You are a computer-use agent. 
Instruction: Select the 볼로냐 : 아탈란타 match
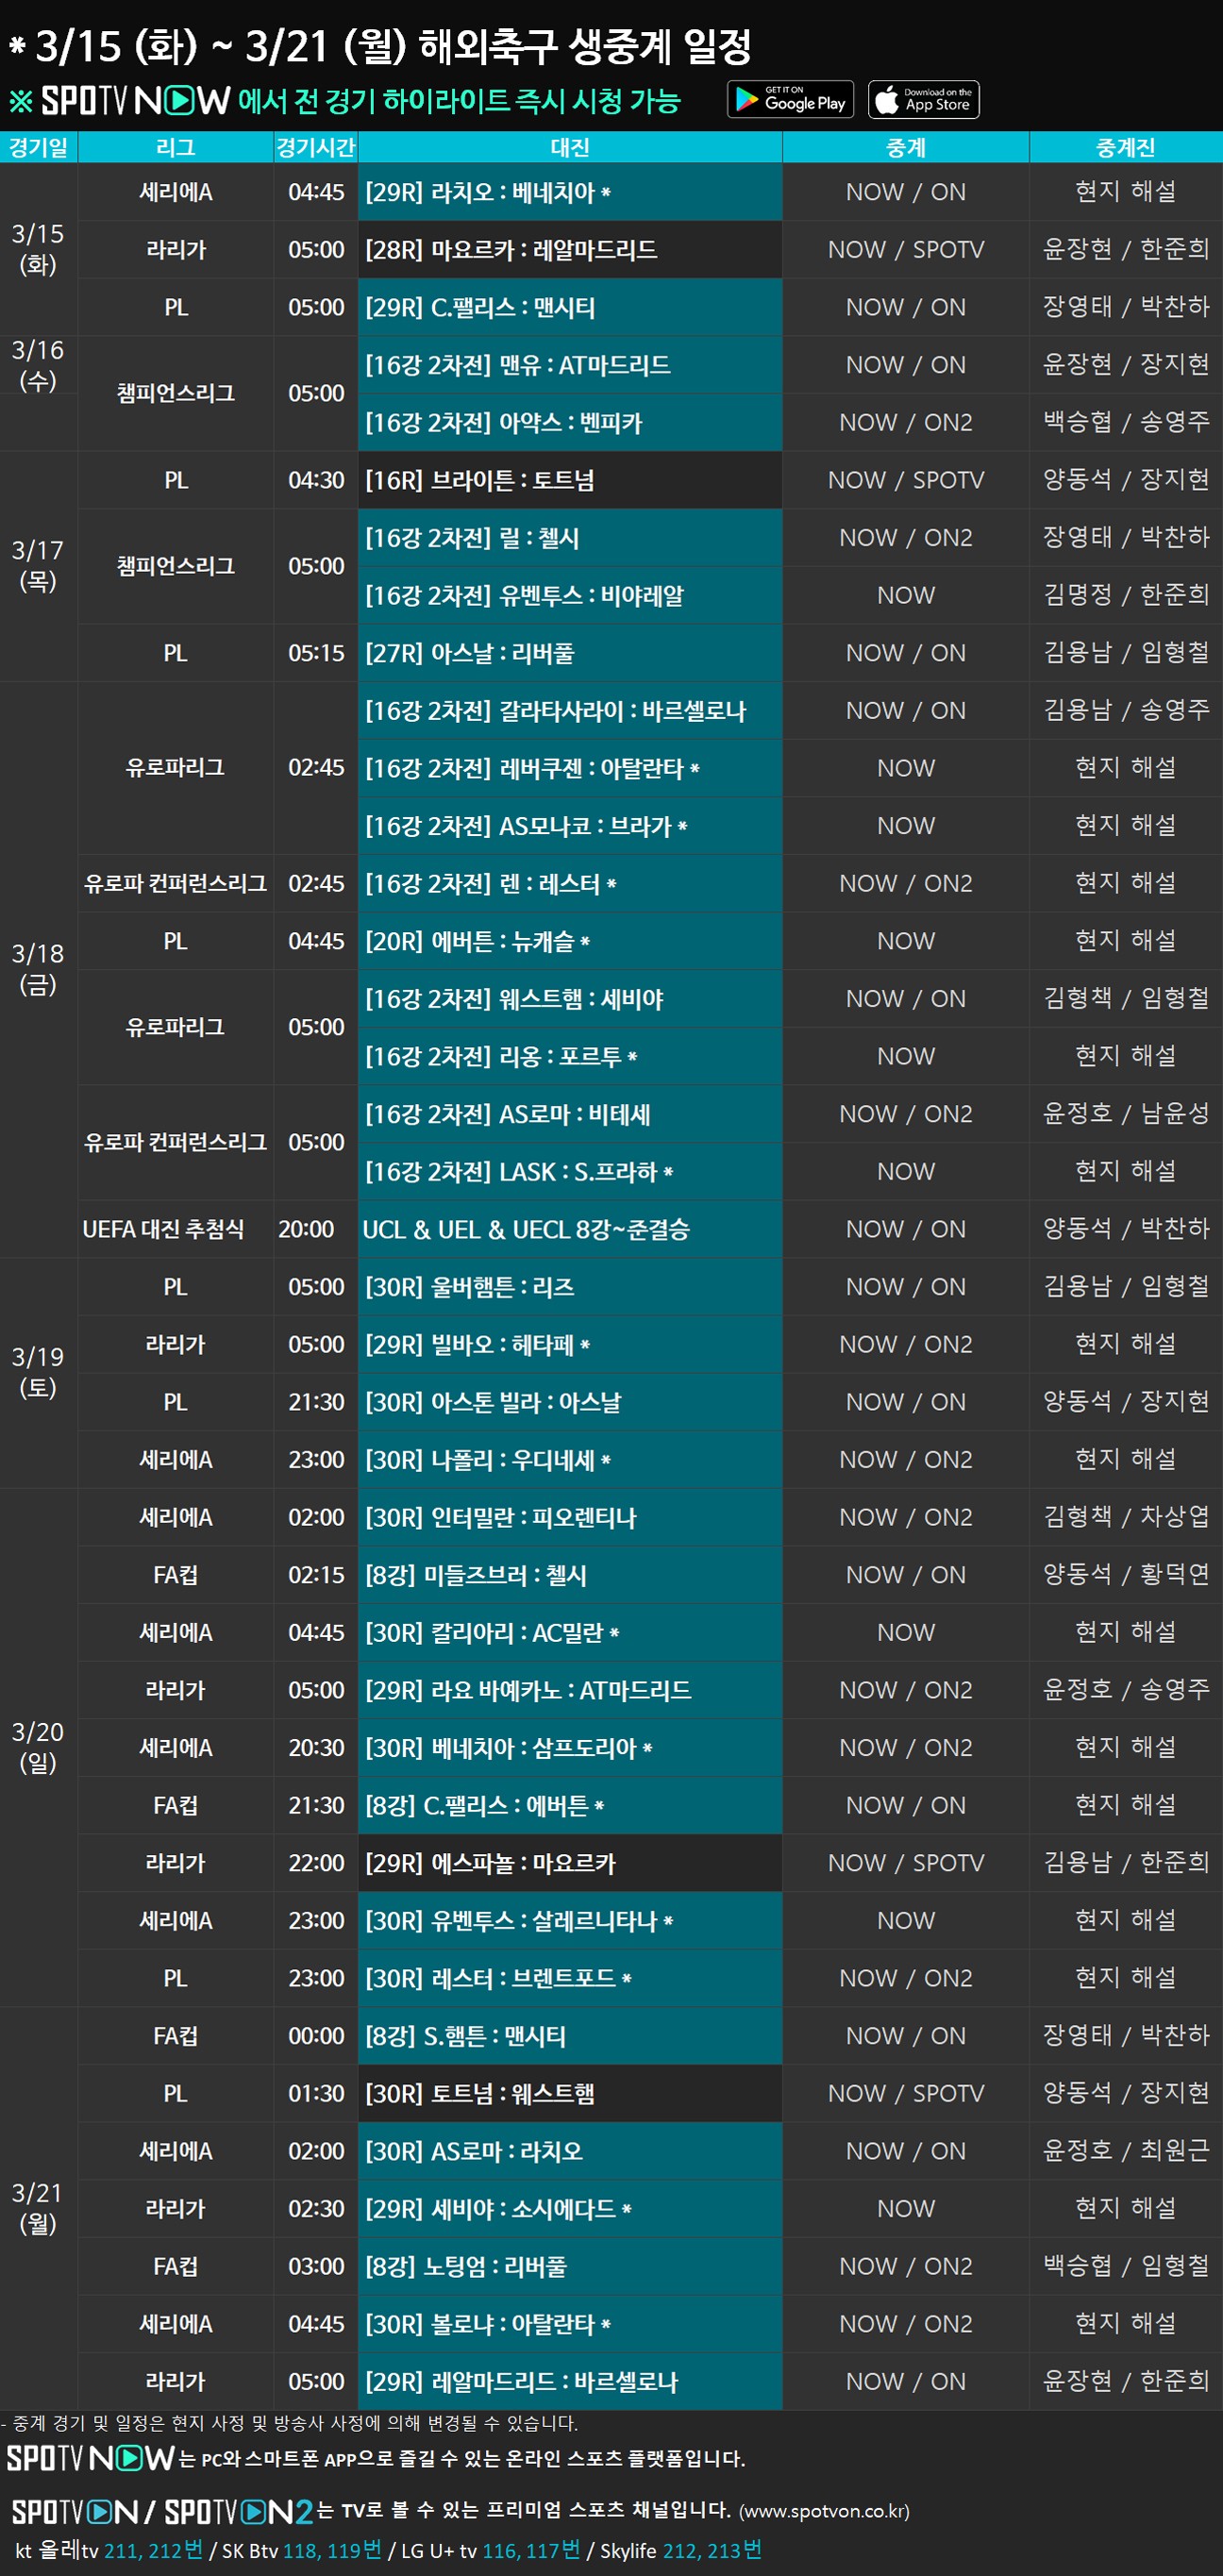pyautogui.click(x=570, y=2326)
